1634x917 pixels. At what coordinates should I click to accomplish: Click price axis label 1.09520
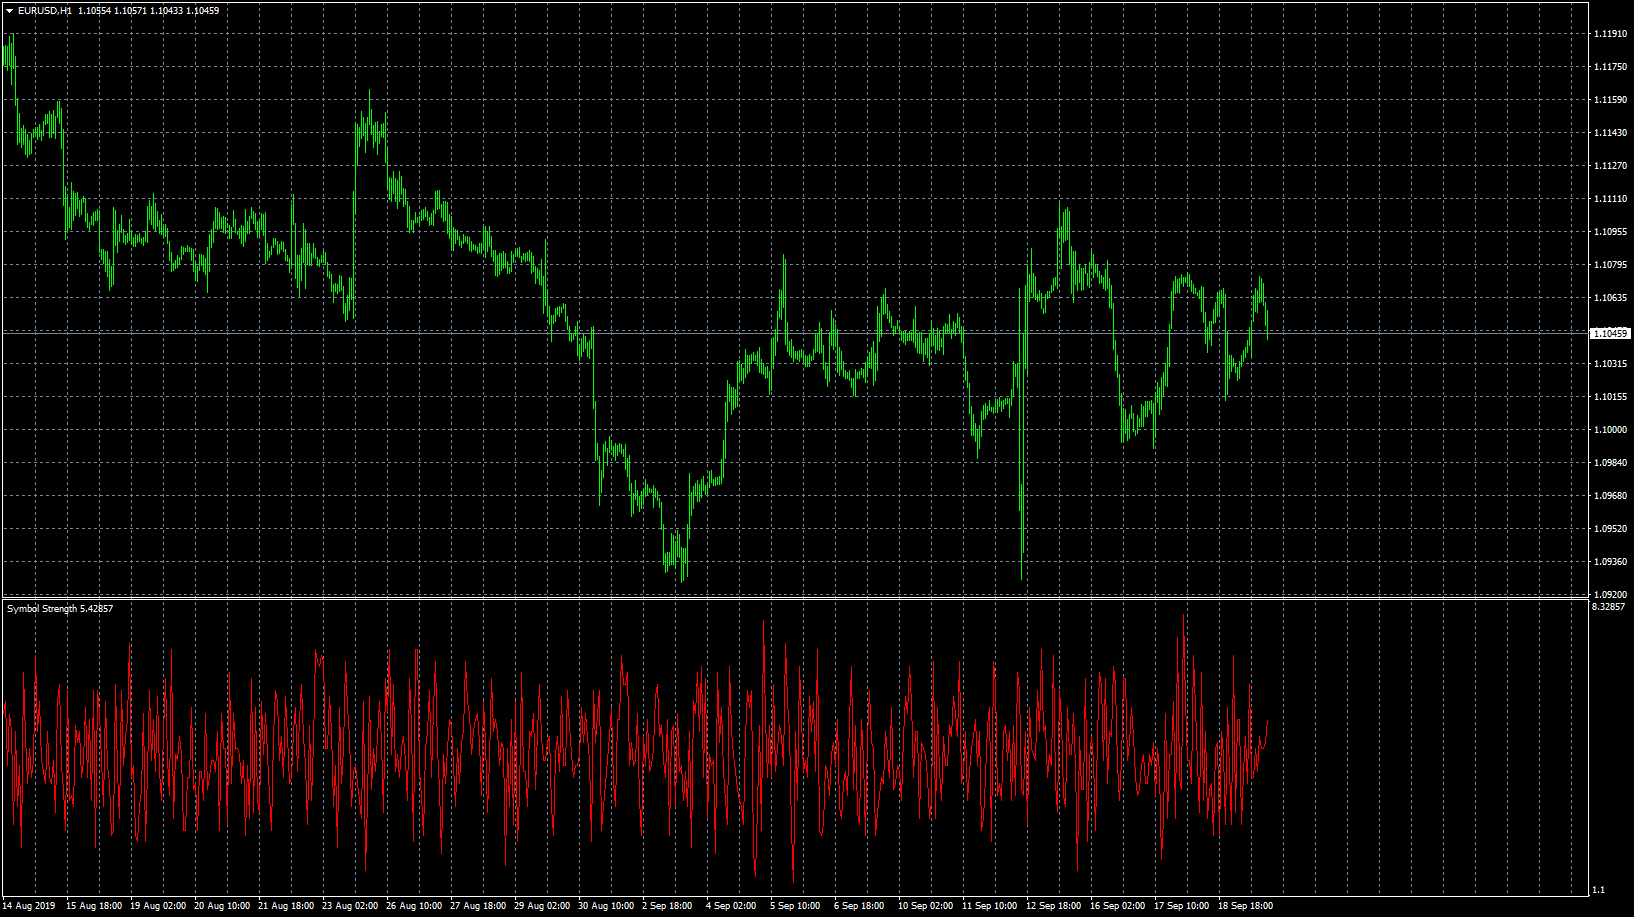click(1610, 529)
